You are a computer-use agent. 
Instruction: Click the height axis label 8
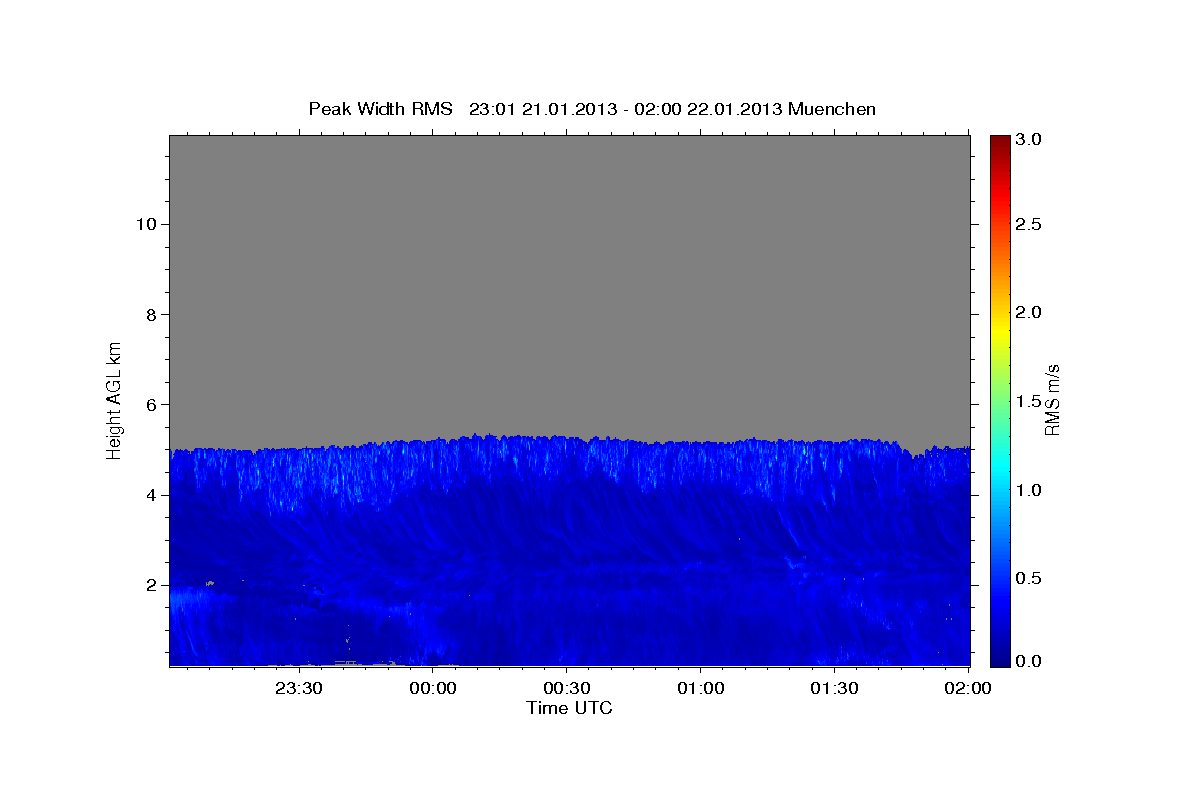pyautogui.click(x=151, y=314)
